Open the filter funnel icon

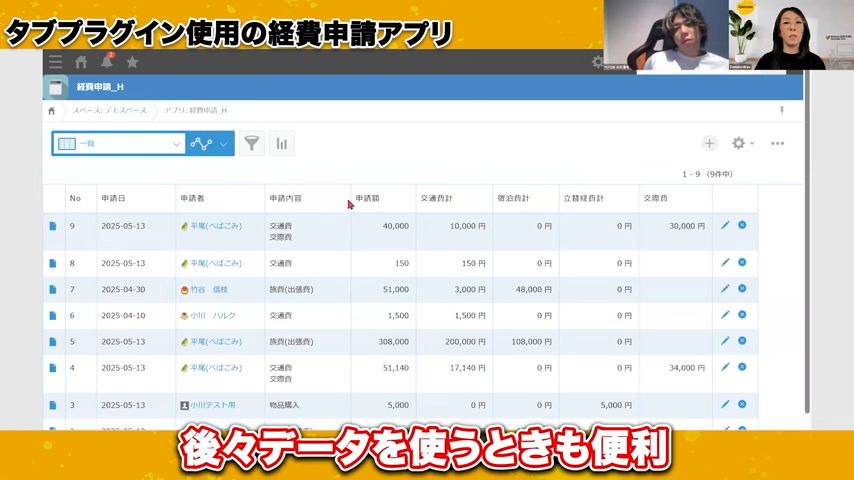[x=252, y=143]
